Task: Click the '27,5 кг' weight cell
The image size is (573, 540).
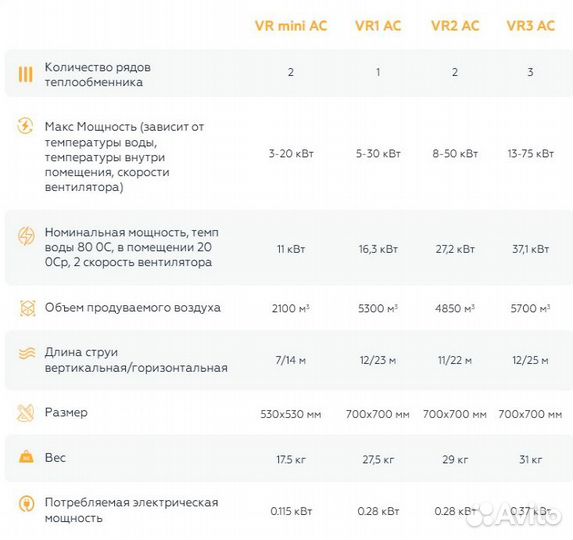Action: [x=378, y=459]
